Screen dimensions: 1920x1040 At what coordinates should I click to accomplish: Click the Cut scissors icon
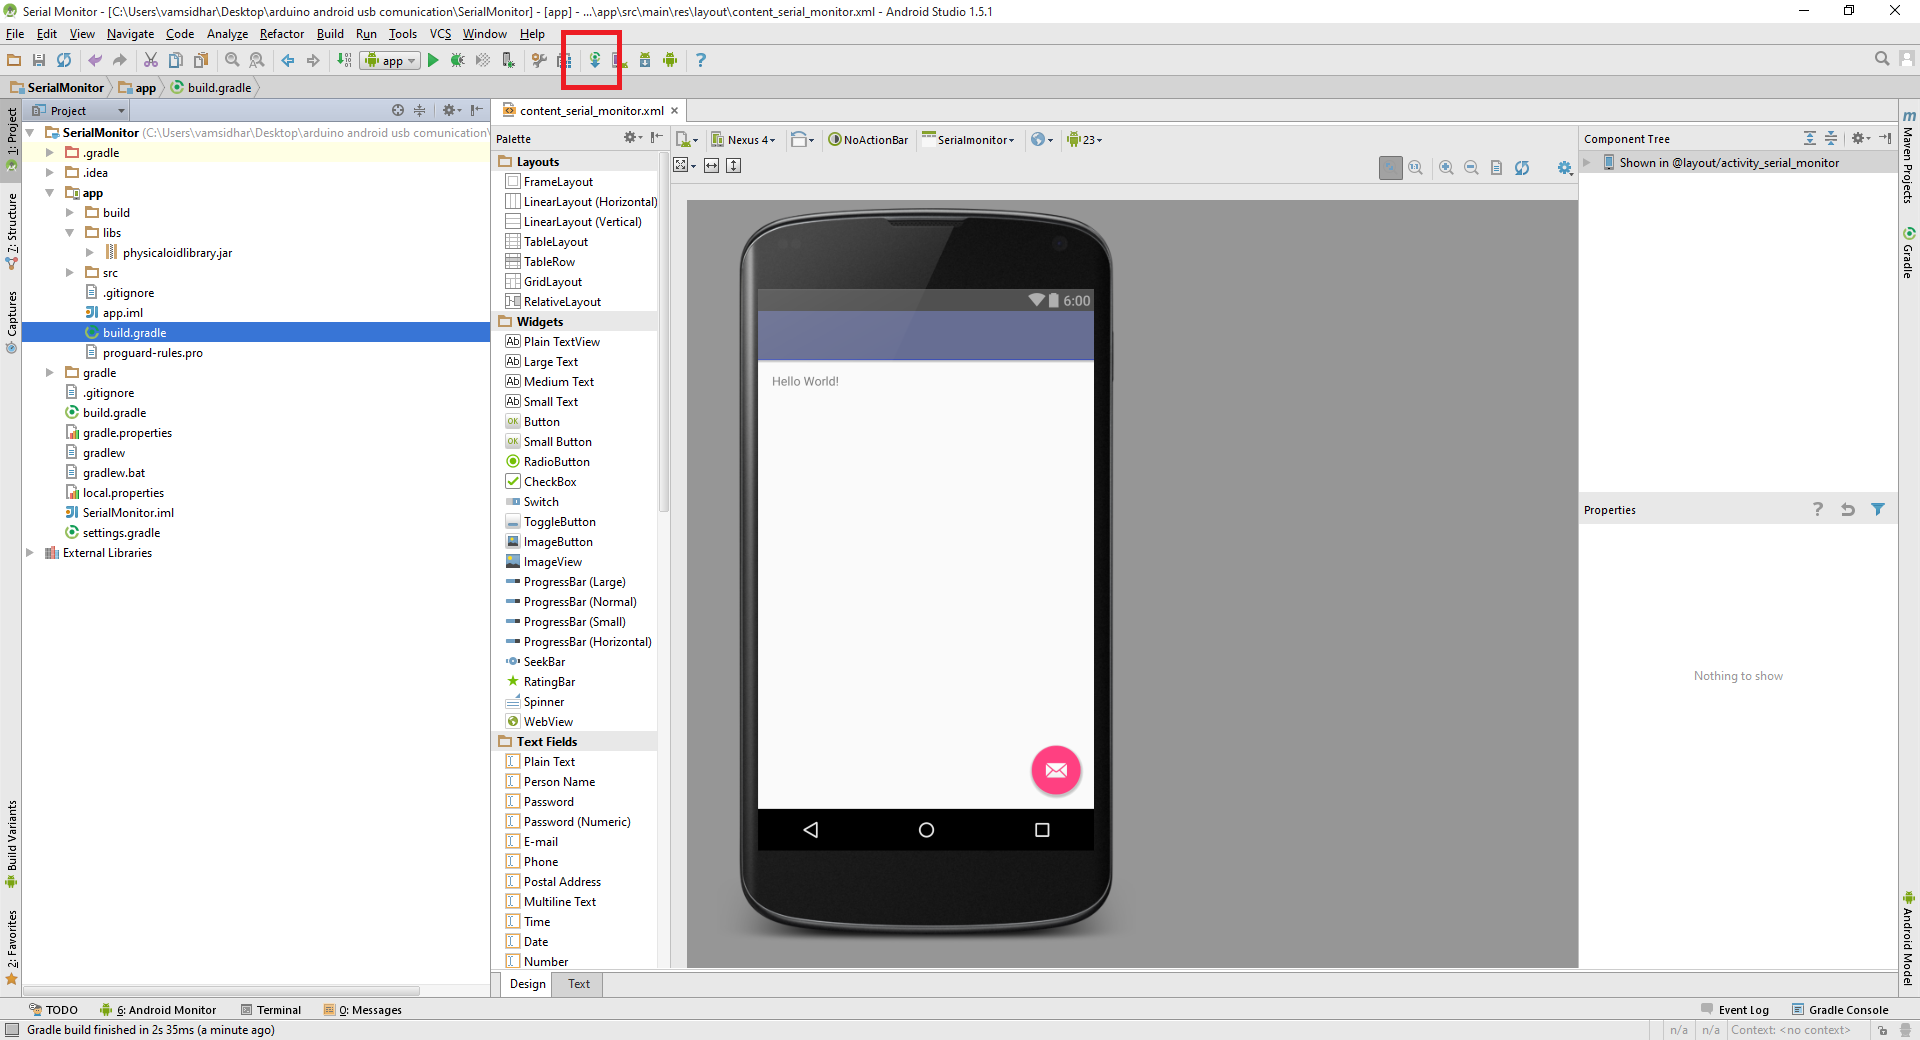(151, 60)
